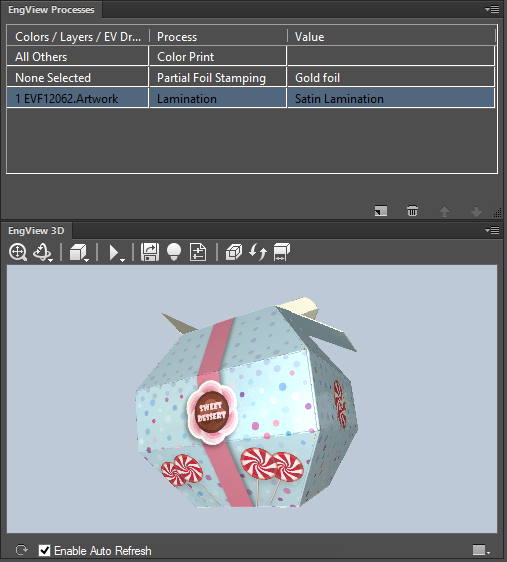This screenshot has height=562, width=507.
Task: Click the manual refresh icon
Action: pyautogui.click(x=21, y=550)
